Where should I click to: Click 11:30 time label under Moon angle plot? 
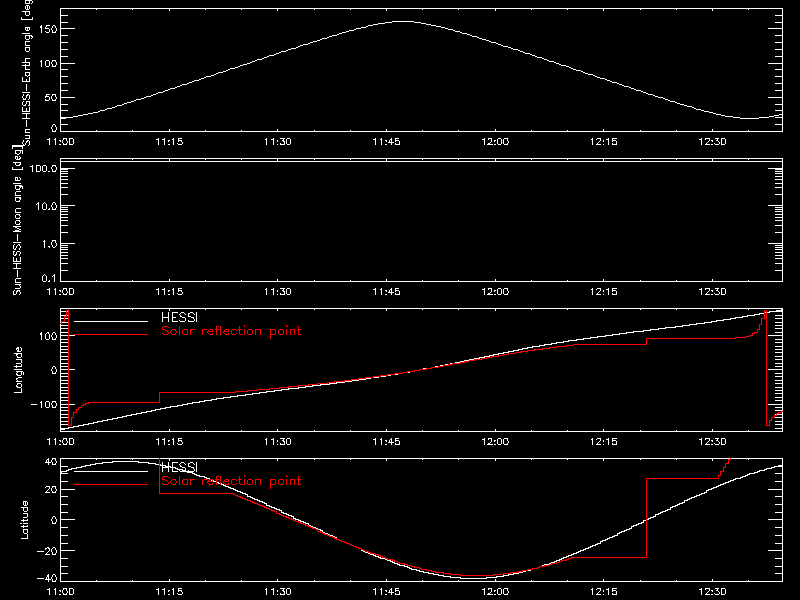pos(278,292)
